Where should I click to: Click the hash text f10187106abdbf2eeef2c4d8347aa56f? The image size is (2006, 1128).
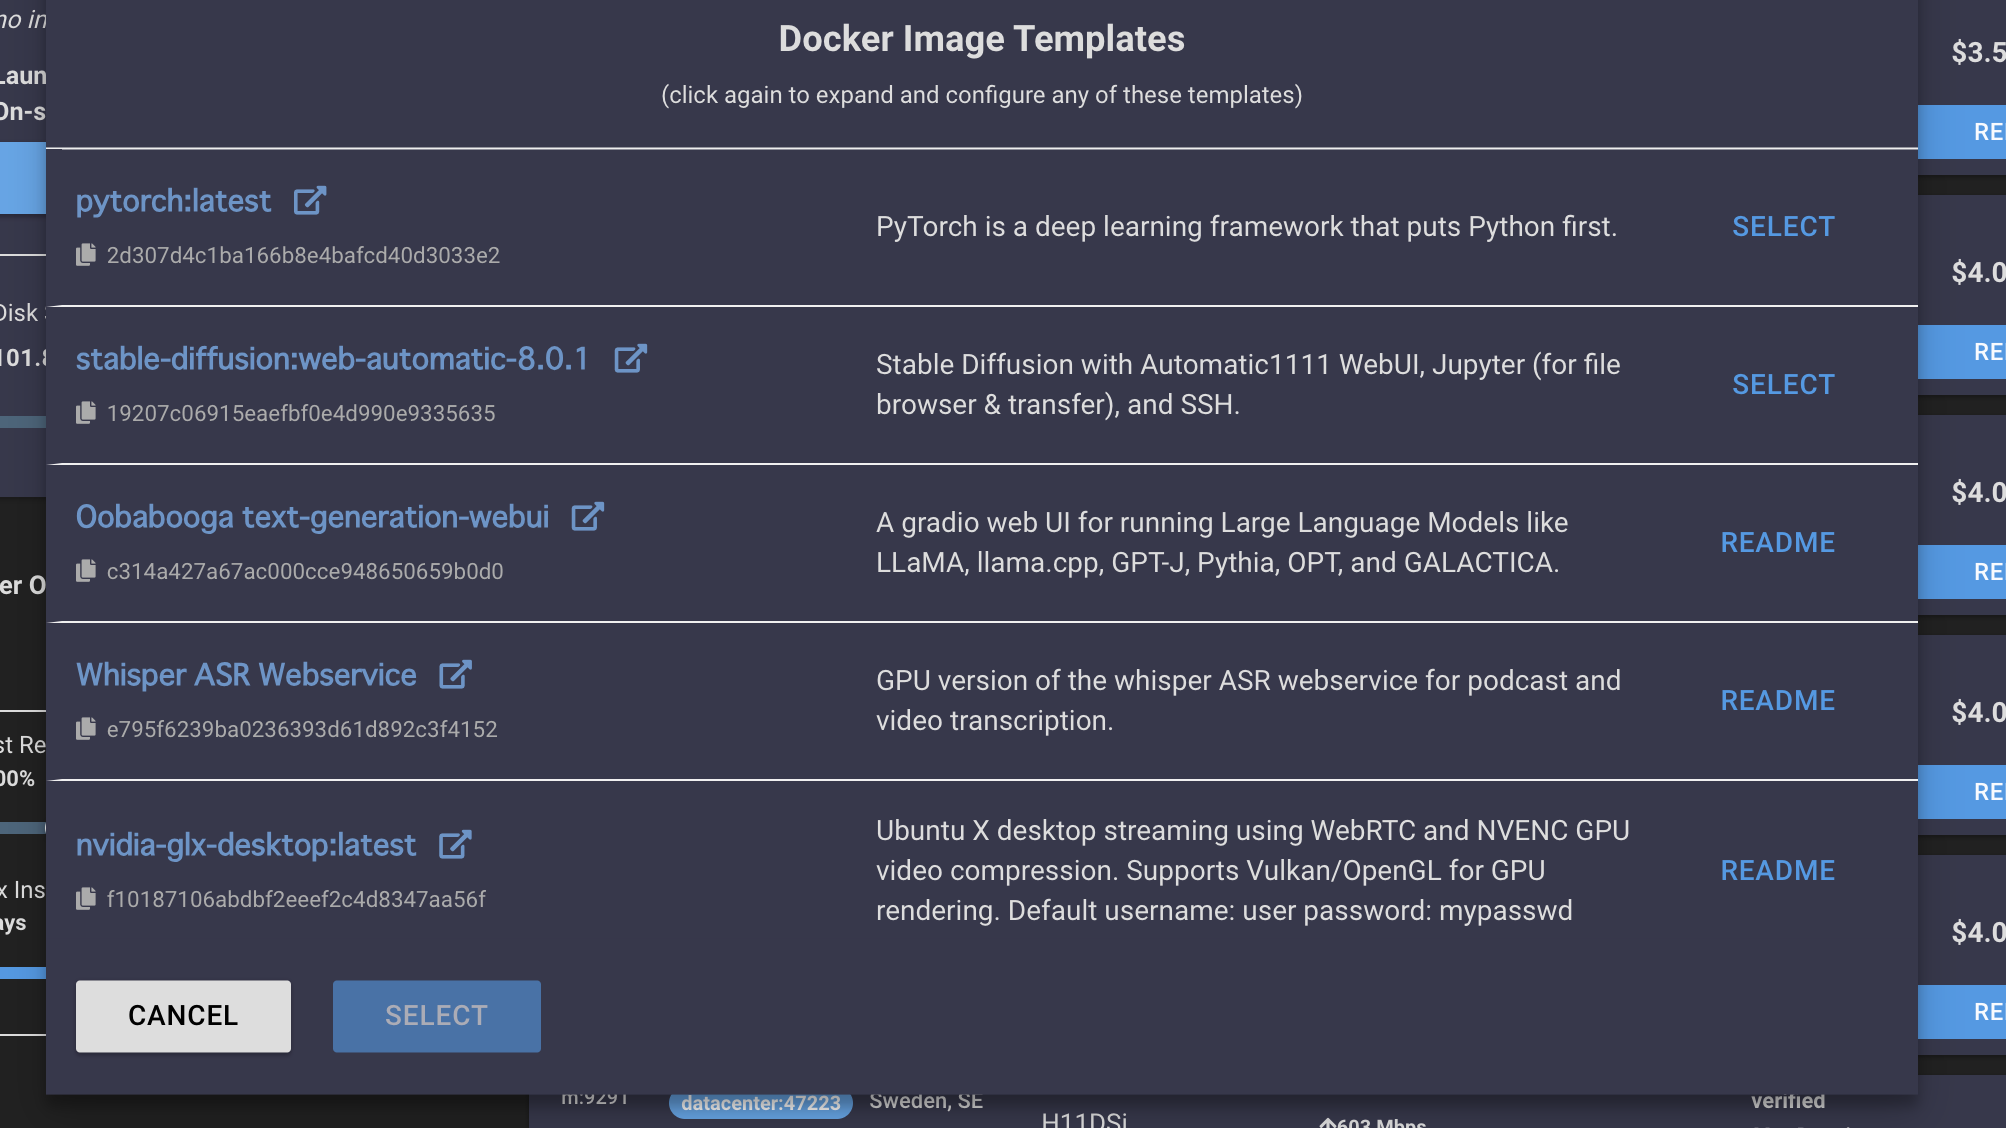296,900
